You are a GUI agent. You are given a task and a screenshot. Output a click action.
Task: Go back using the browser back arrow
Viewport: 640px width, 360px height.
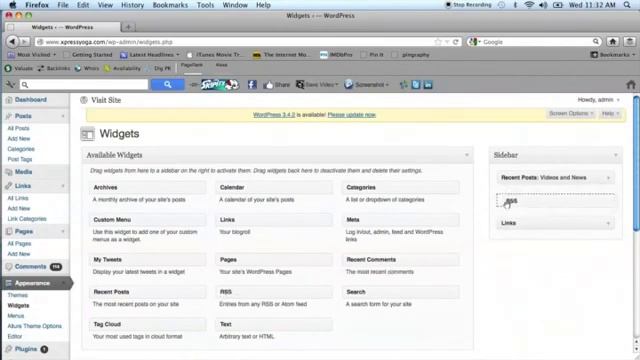12,42
